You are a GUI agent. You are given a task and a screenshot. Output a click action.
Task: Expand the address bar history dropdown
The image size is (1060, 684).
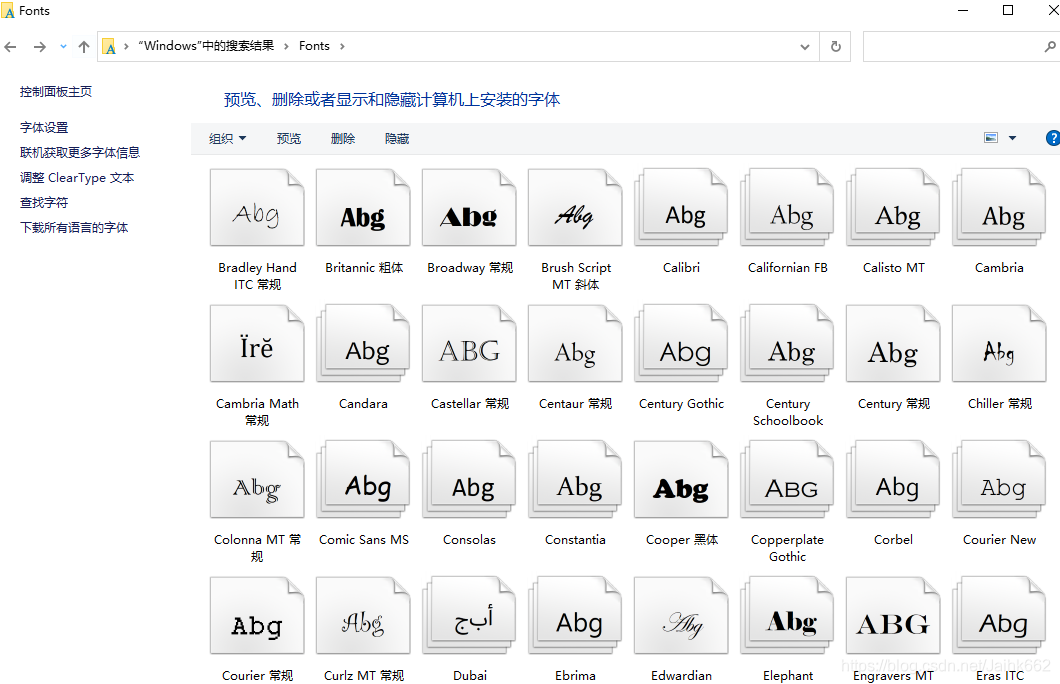[804, 47]
